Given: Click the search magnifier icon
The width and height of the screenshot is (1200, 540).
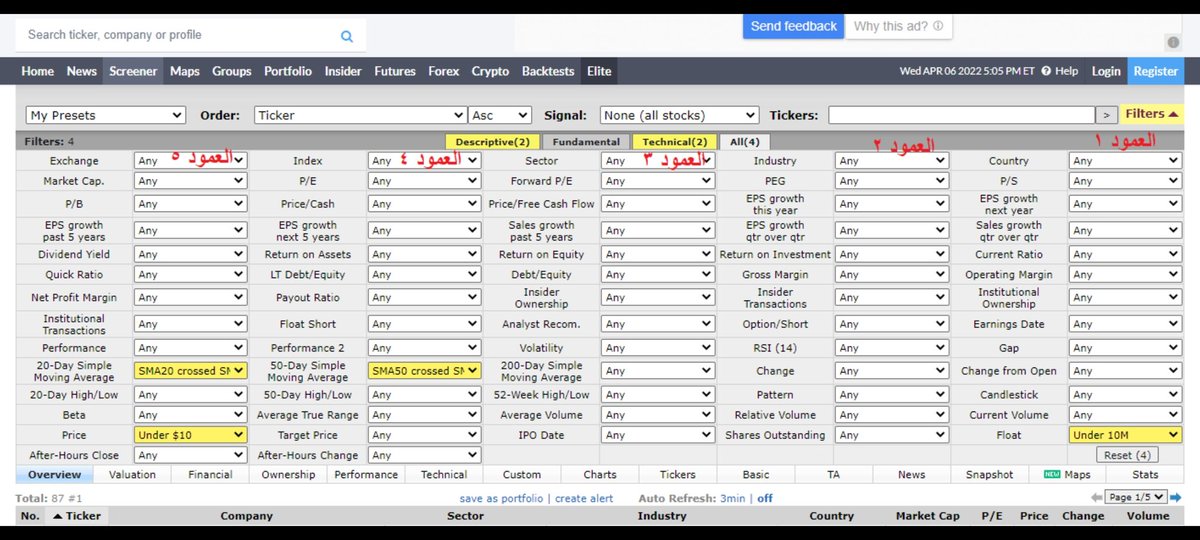Looking at the screenshot, I should [x=347, y=36].
